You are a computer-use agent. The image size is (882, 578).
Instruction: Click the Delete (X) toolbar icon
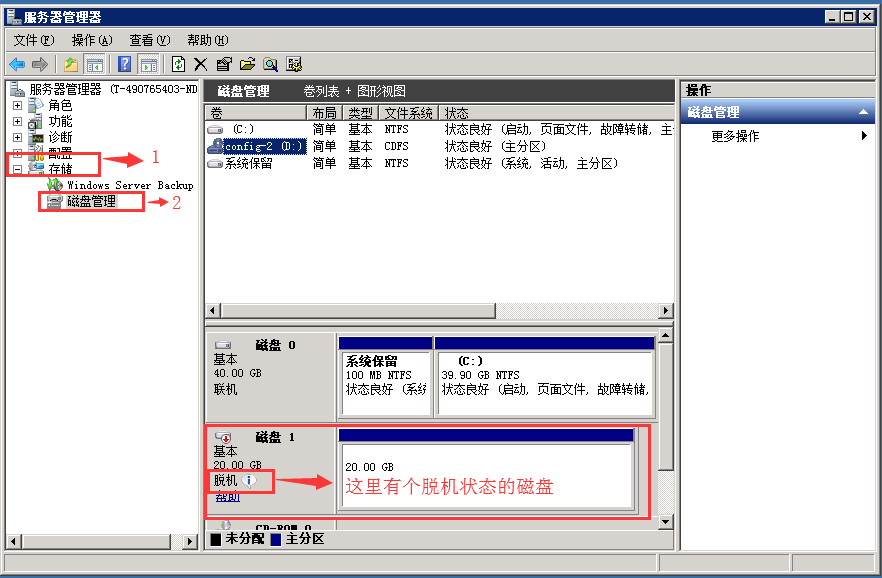tap(201, 63)
